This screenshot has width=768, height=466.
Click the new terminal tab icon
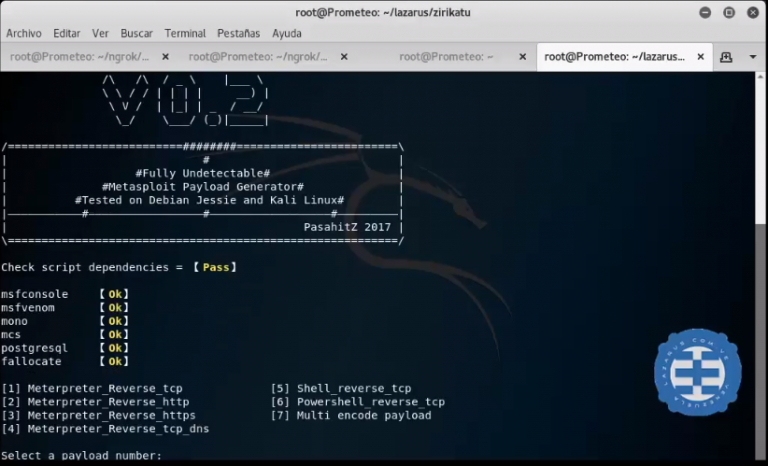click(726, 57)
